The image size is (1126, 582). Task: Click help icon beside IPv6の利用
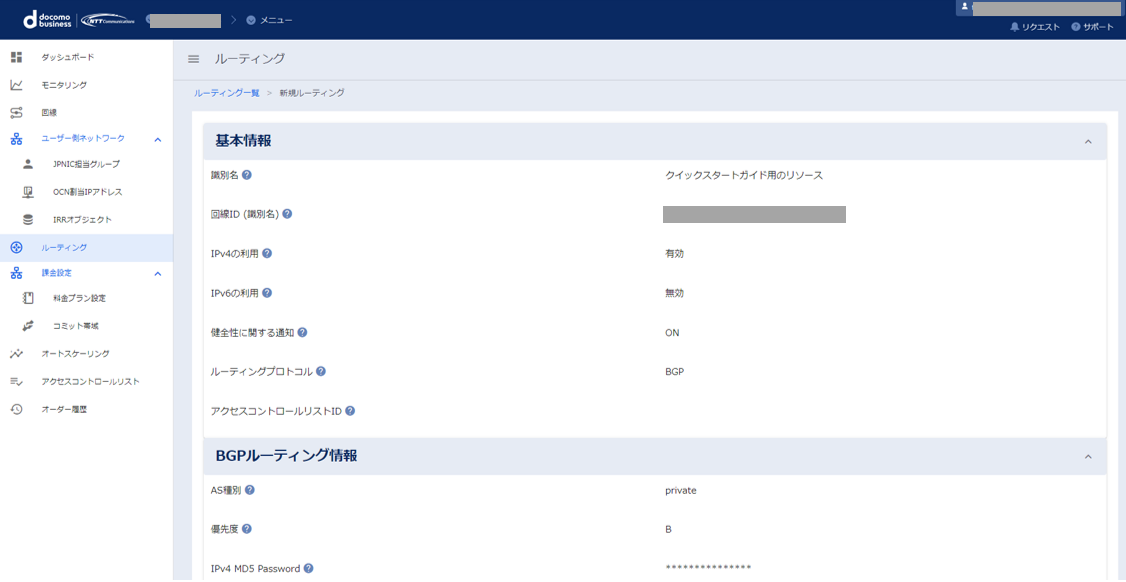pos(266,293)
